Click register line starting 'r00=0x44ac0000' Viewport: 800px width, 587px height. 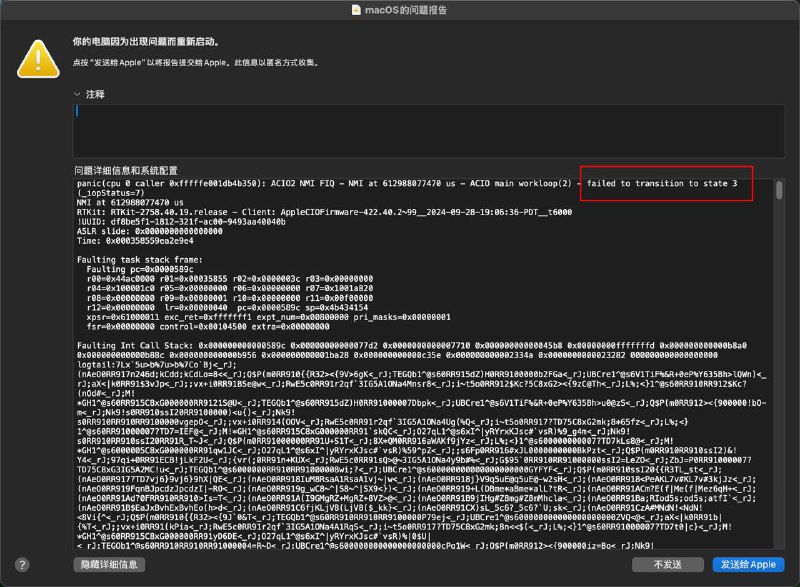click(x=230, y=279)
